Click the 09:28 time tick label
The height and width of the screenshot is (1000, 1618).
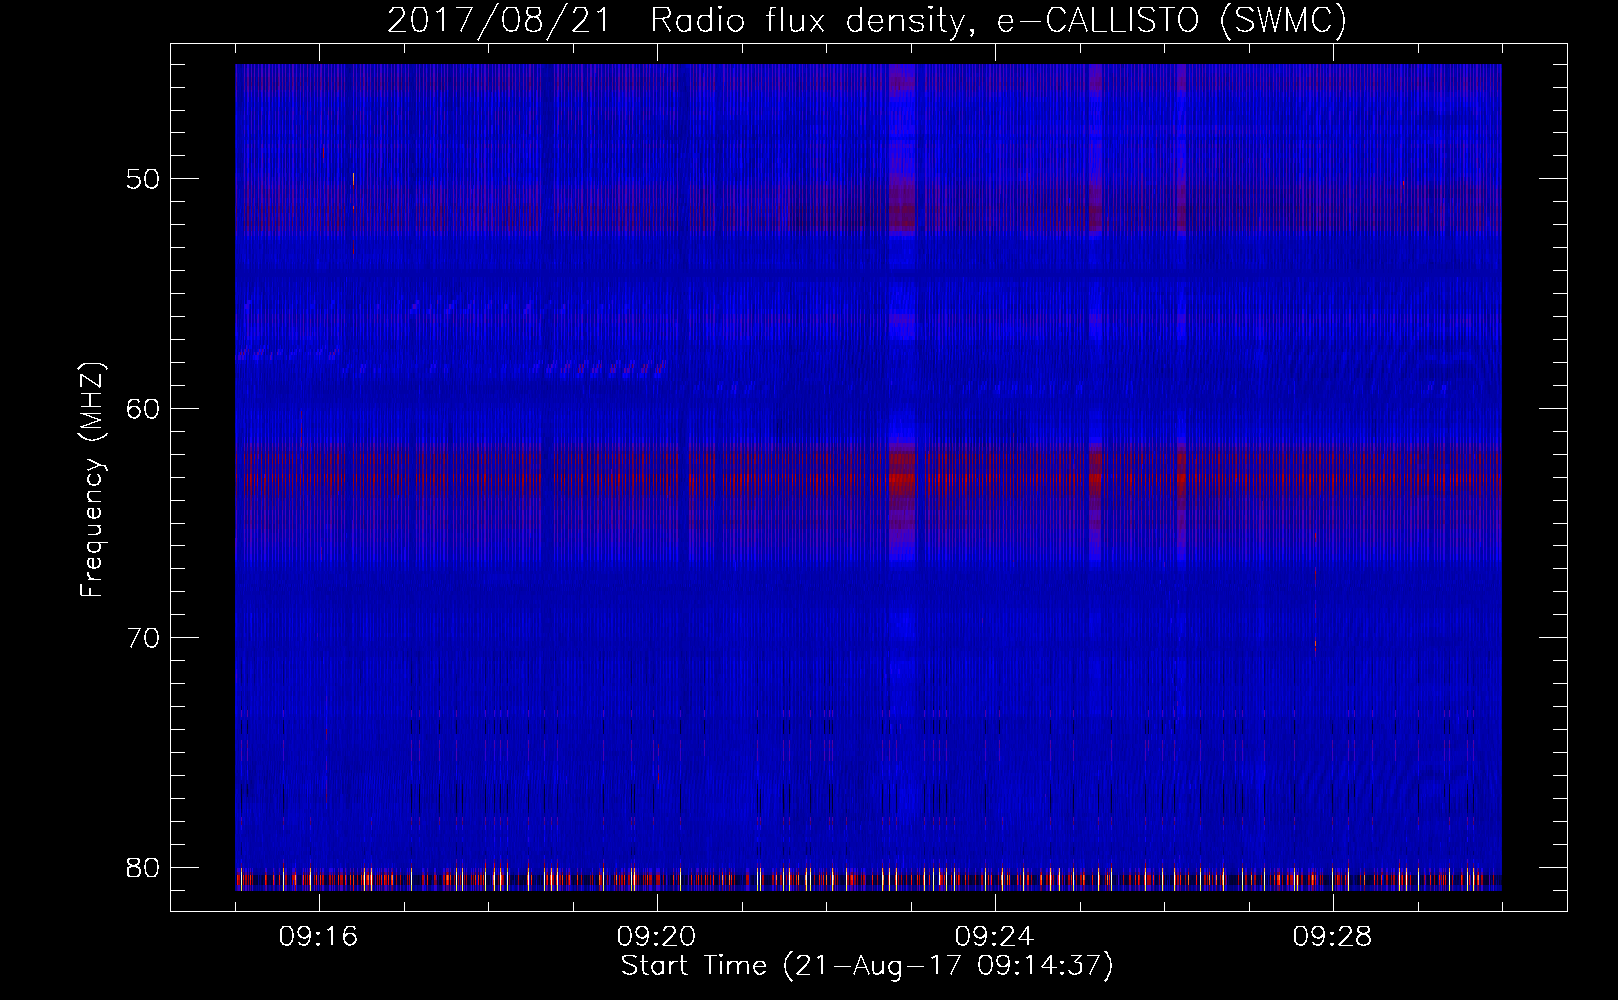click(1333, 937)
